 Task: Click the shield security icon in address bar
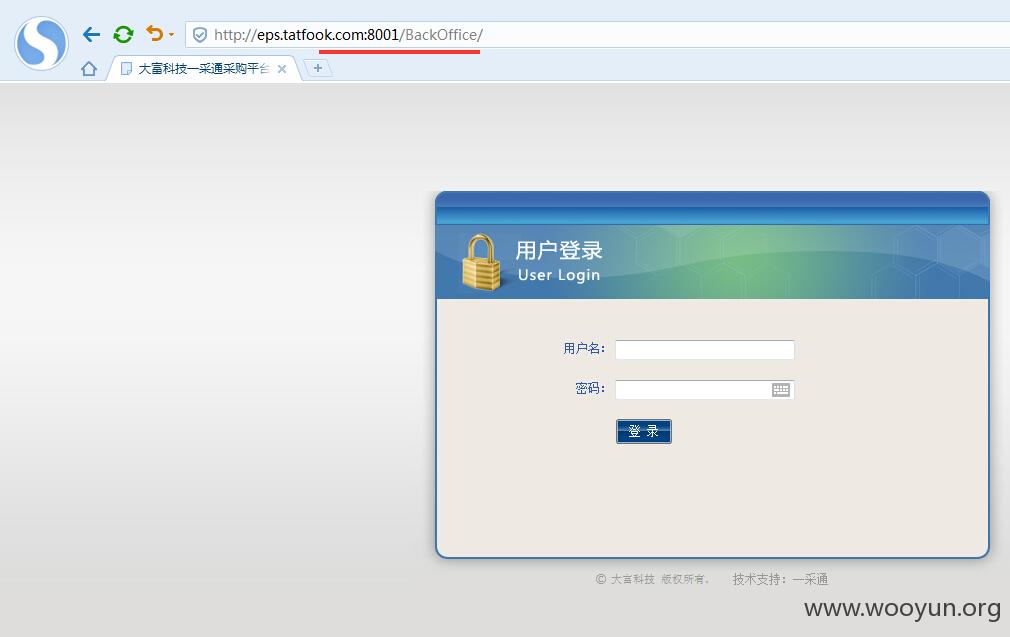point(200,35)
